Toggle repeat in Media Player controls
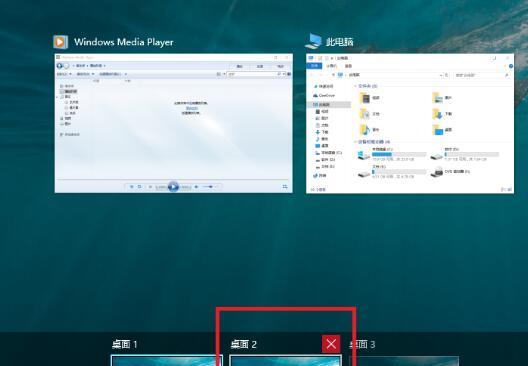 [x=139, y=187]
